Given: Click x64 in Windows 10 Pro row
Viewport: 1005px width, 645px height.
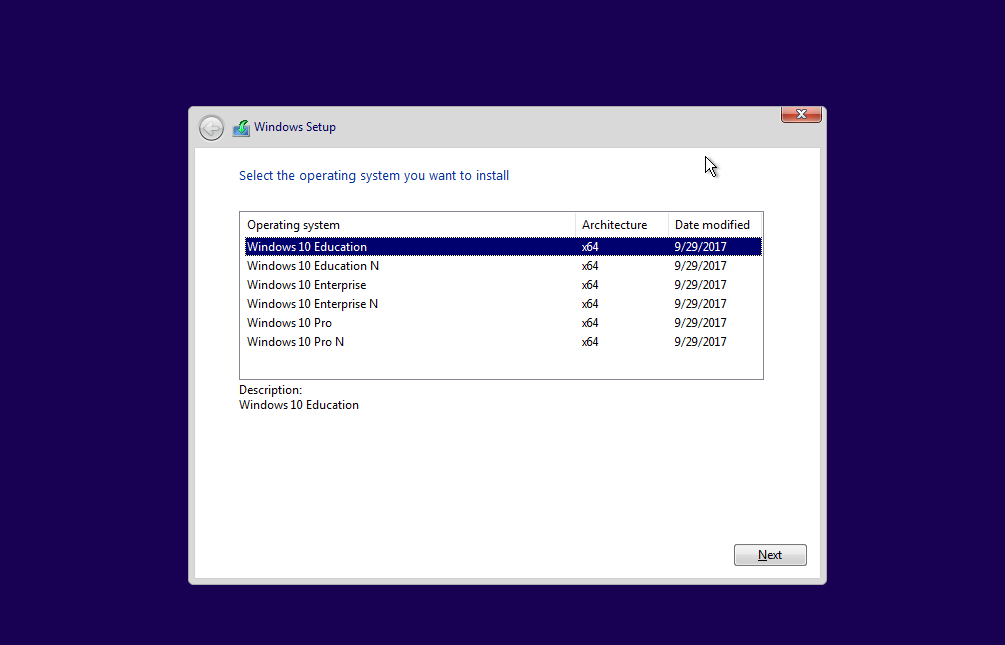Looking at the screenshot, I should [x=590, y=323].
